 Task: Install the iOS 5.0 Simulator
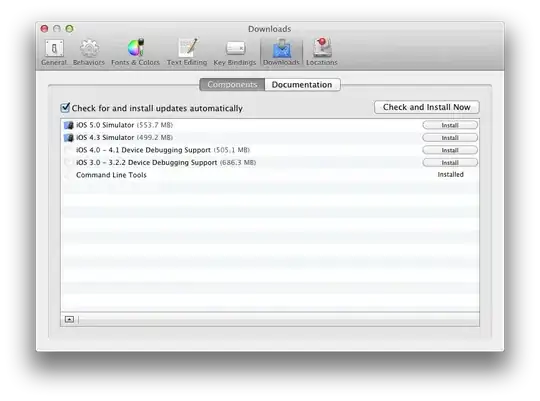pos(450,125)
